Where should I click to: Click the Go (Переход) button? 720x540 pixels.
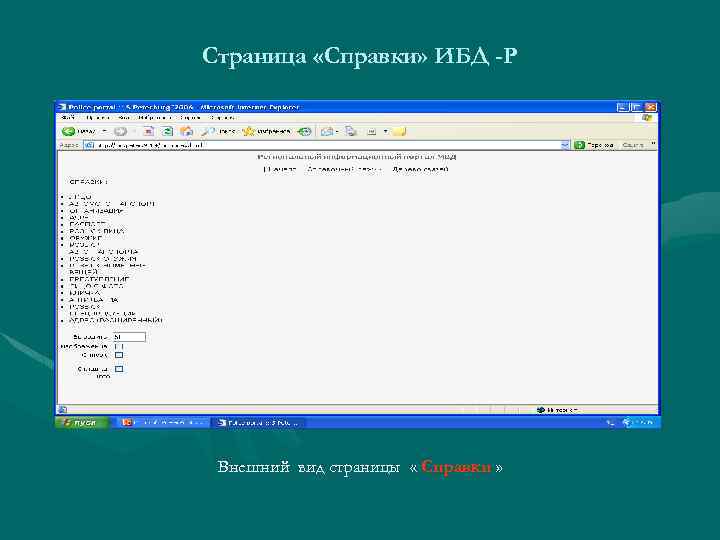pos(594,145)
